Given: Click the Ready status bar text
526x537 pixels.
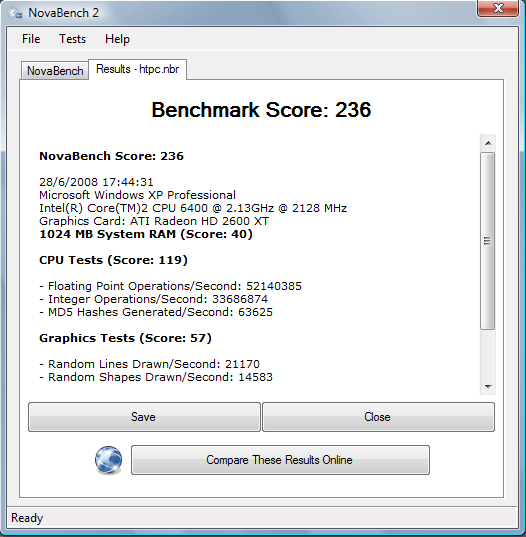Looking at the screenshot, I should (27, 518).
